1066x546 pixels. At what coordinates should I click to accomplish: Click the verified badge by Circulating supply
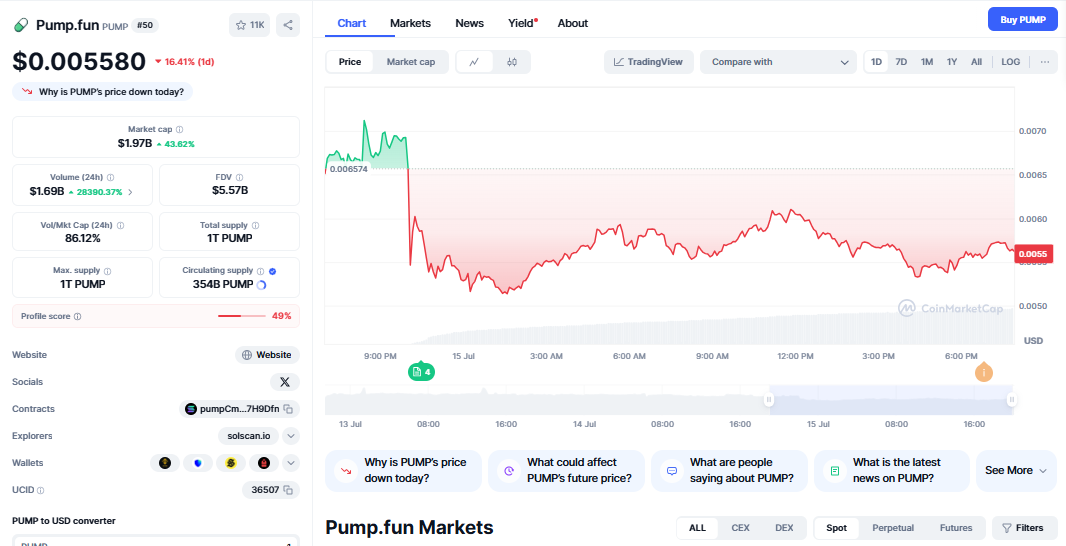[x=273, y=271]
